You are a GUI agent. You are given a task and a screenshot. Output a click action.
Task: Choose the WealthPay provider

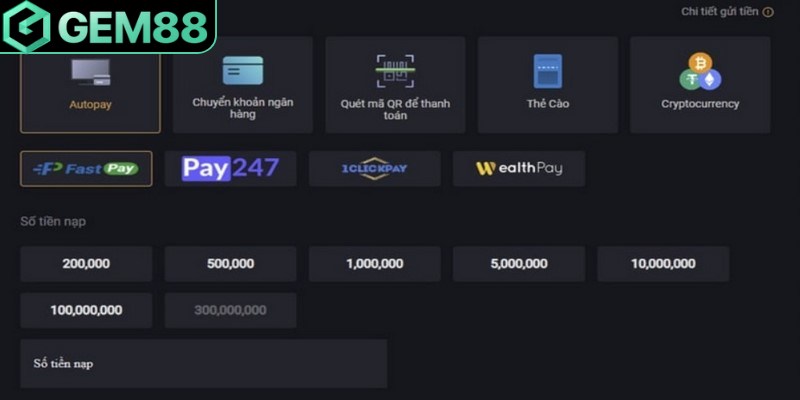pyautogui.click(x=518, y=168)
